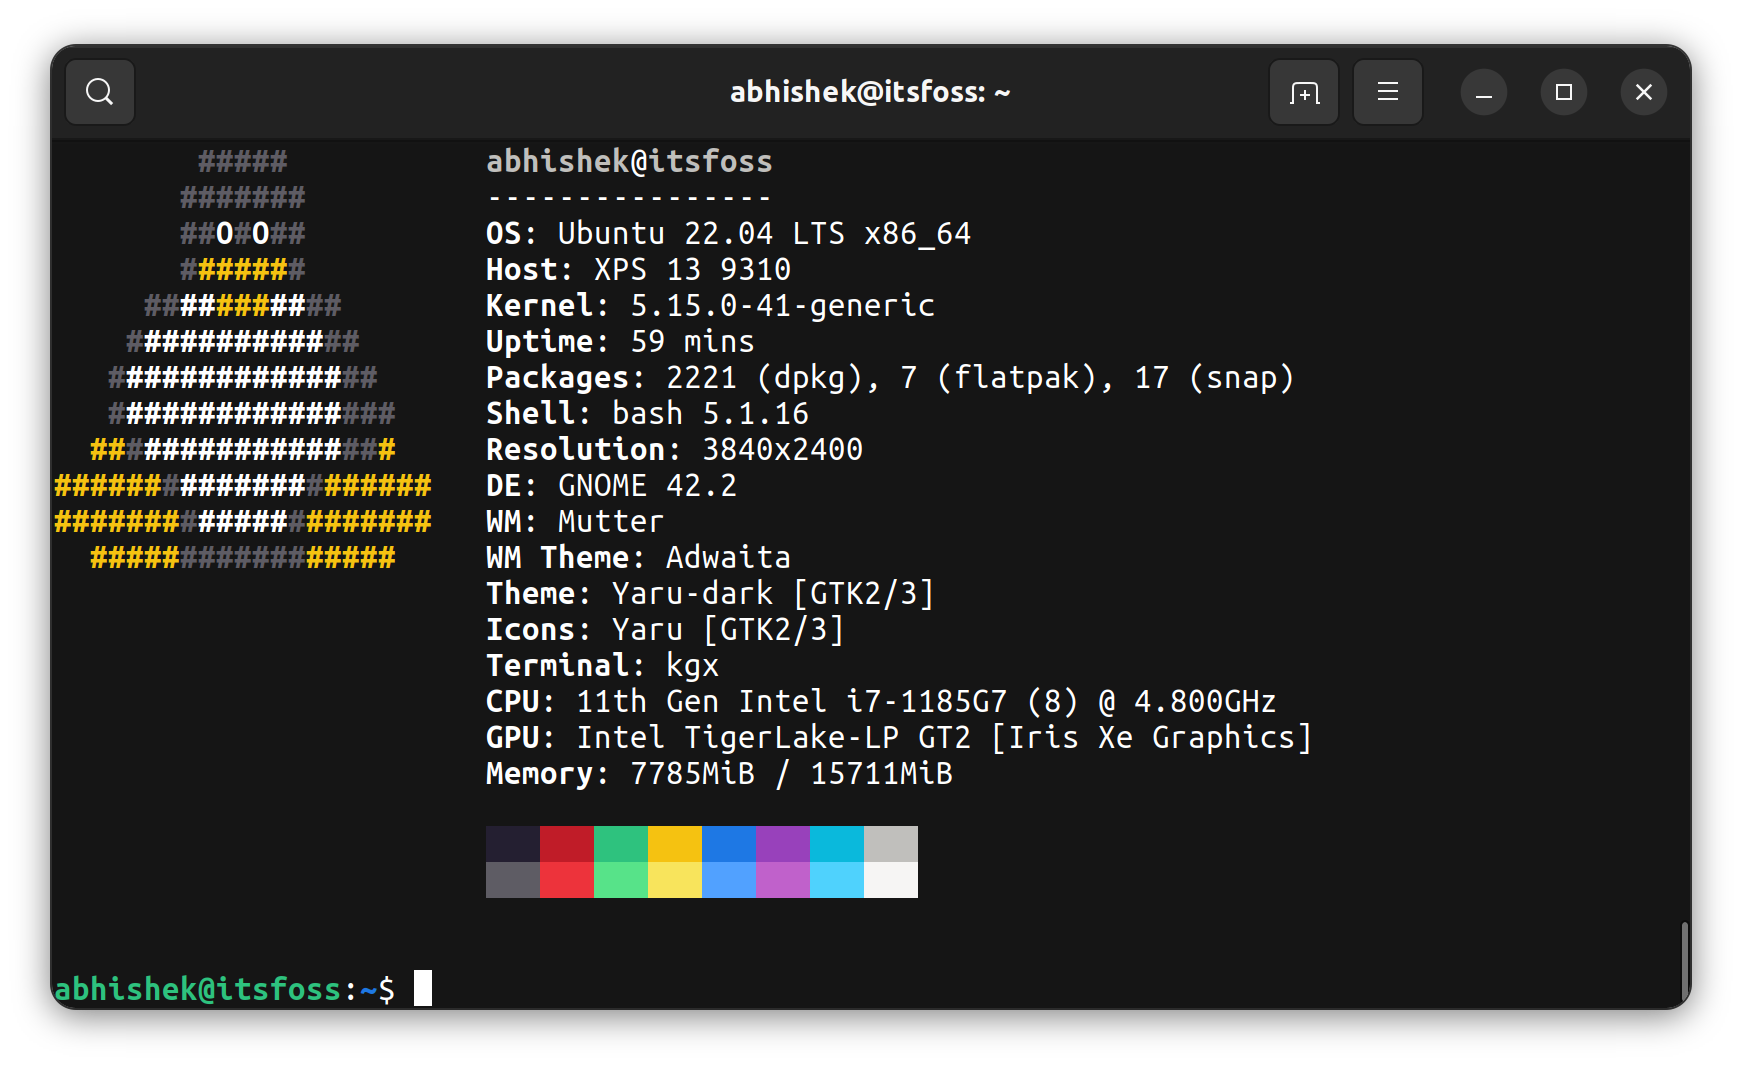The image size is (1742, 1066).
Task: Minimize the terminal window
Action: point(1484,92)
